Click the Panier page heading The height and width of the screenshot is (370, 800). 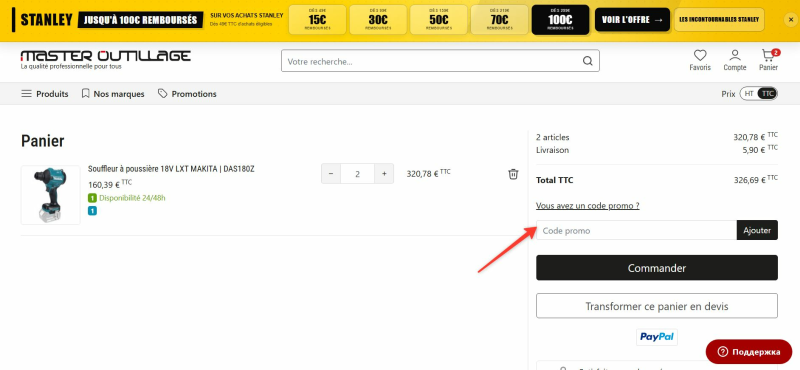[43, 141]
